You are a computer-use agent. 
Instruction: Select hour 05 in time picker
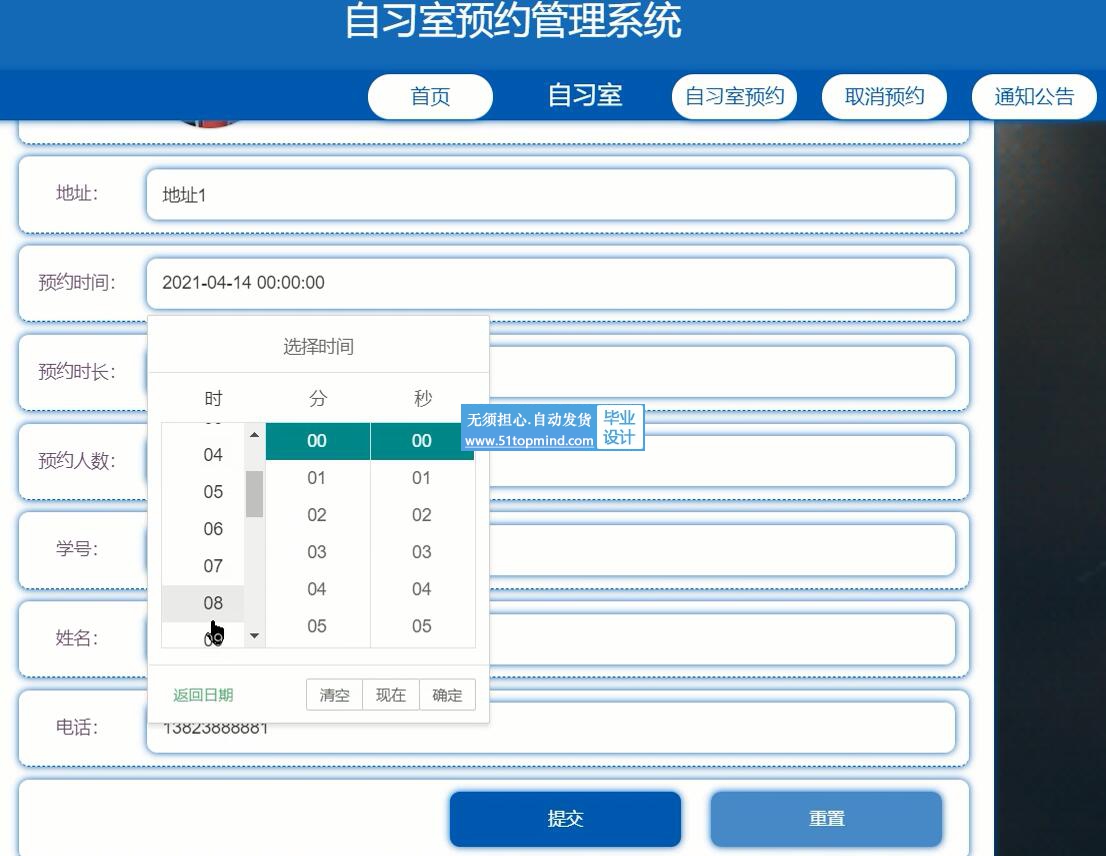click(x=203, y=491)
